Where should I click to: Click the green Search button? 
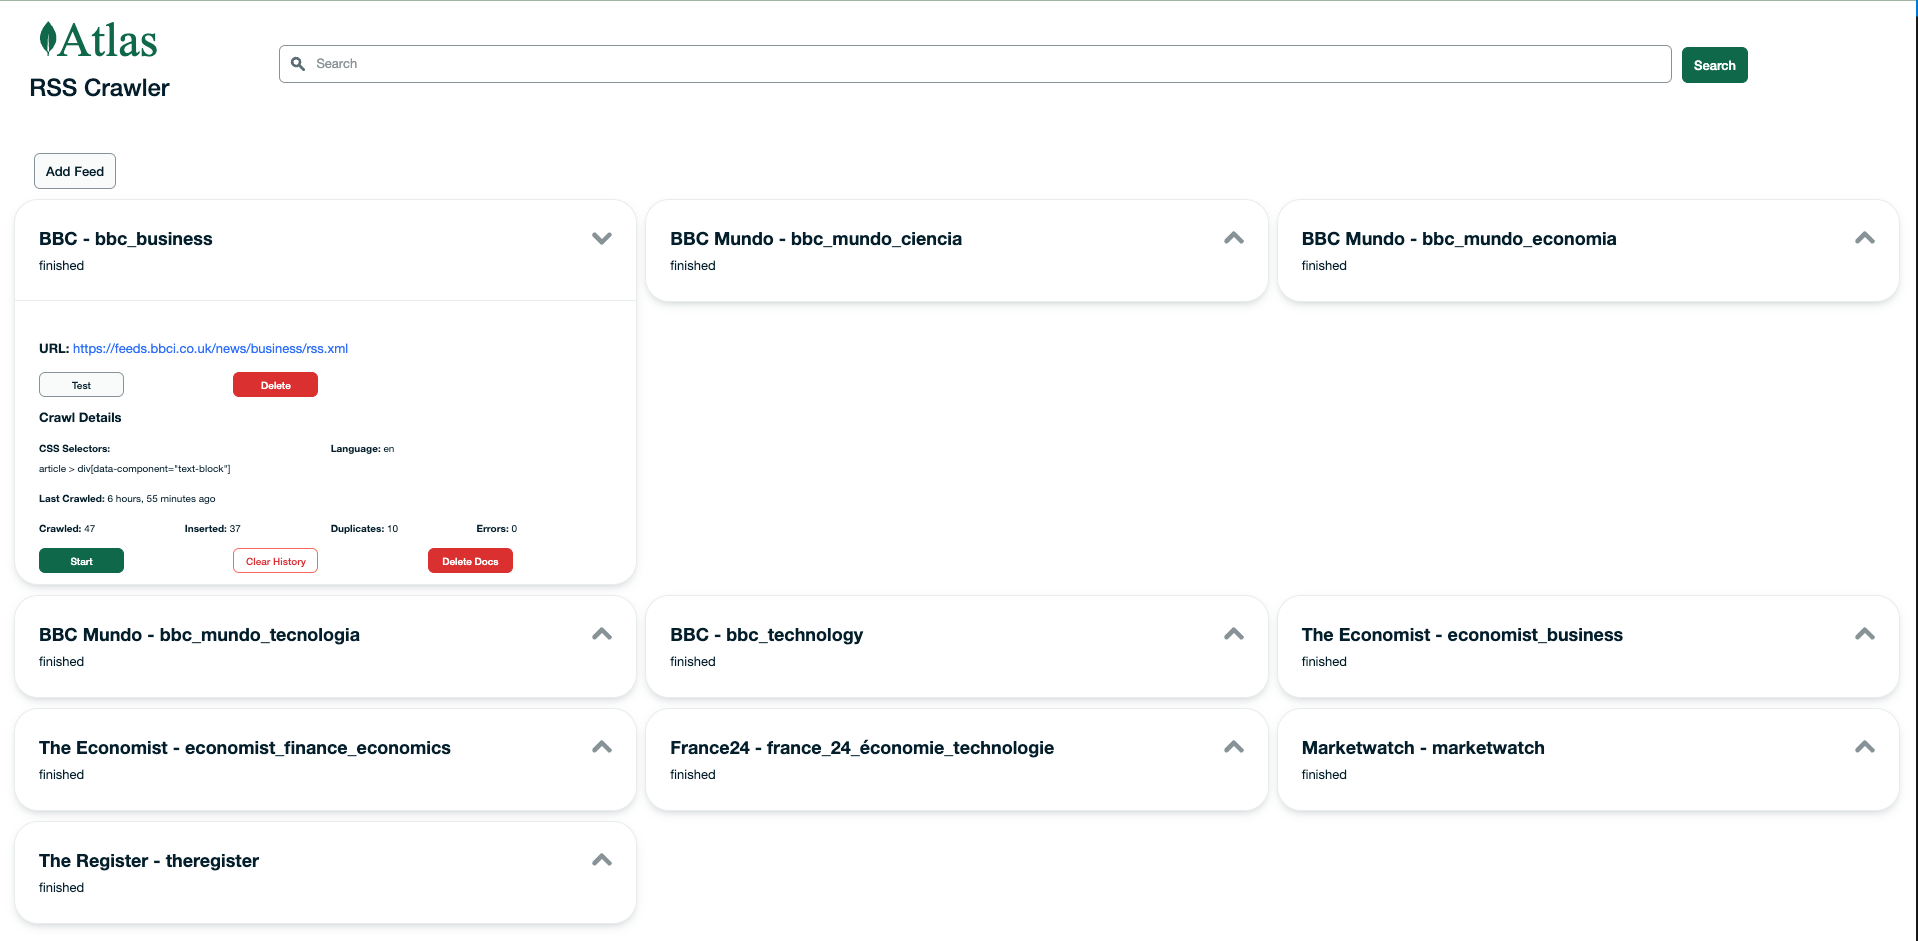[1714, 65]
